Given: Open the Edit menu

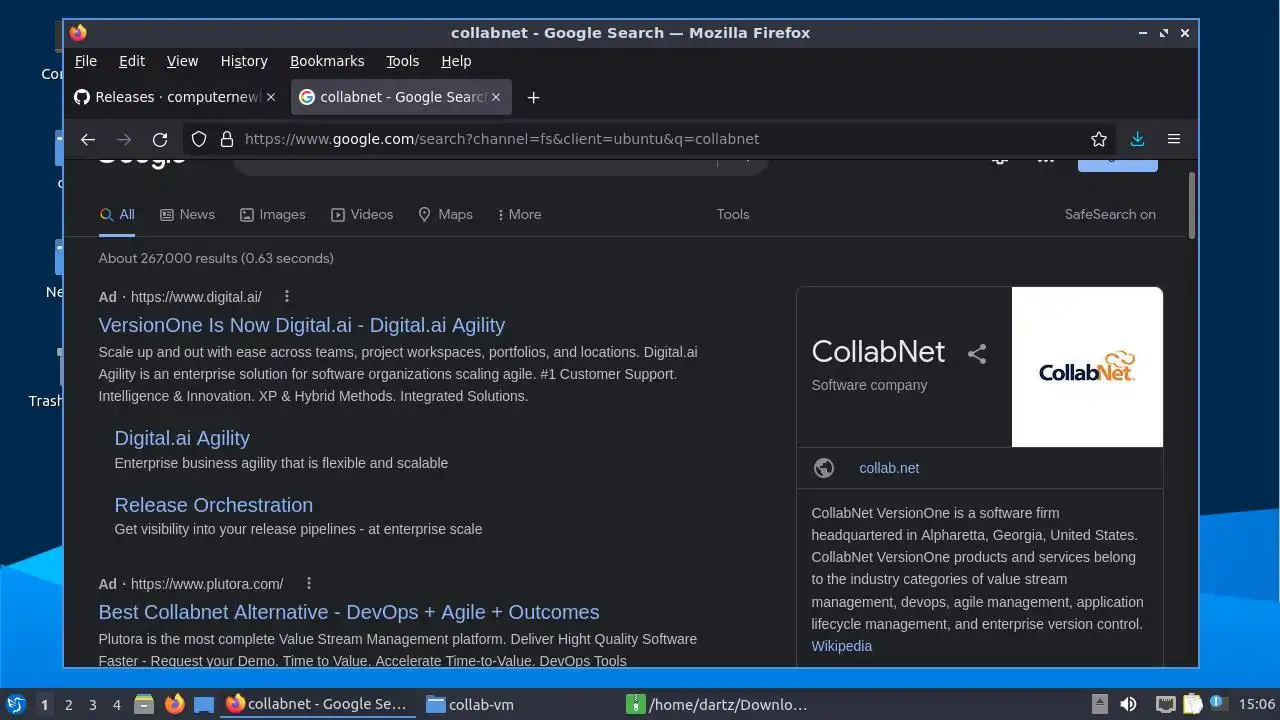Looking at the screenshot, I should (x=132, y=61).
